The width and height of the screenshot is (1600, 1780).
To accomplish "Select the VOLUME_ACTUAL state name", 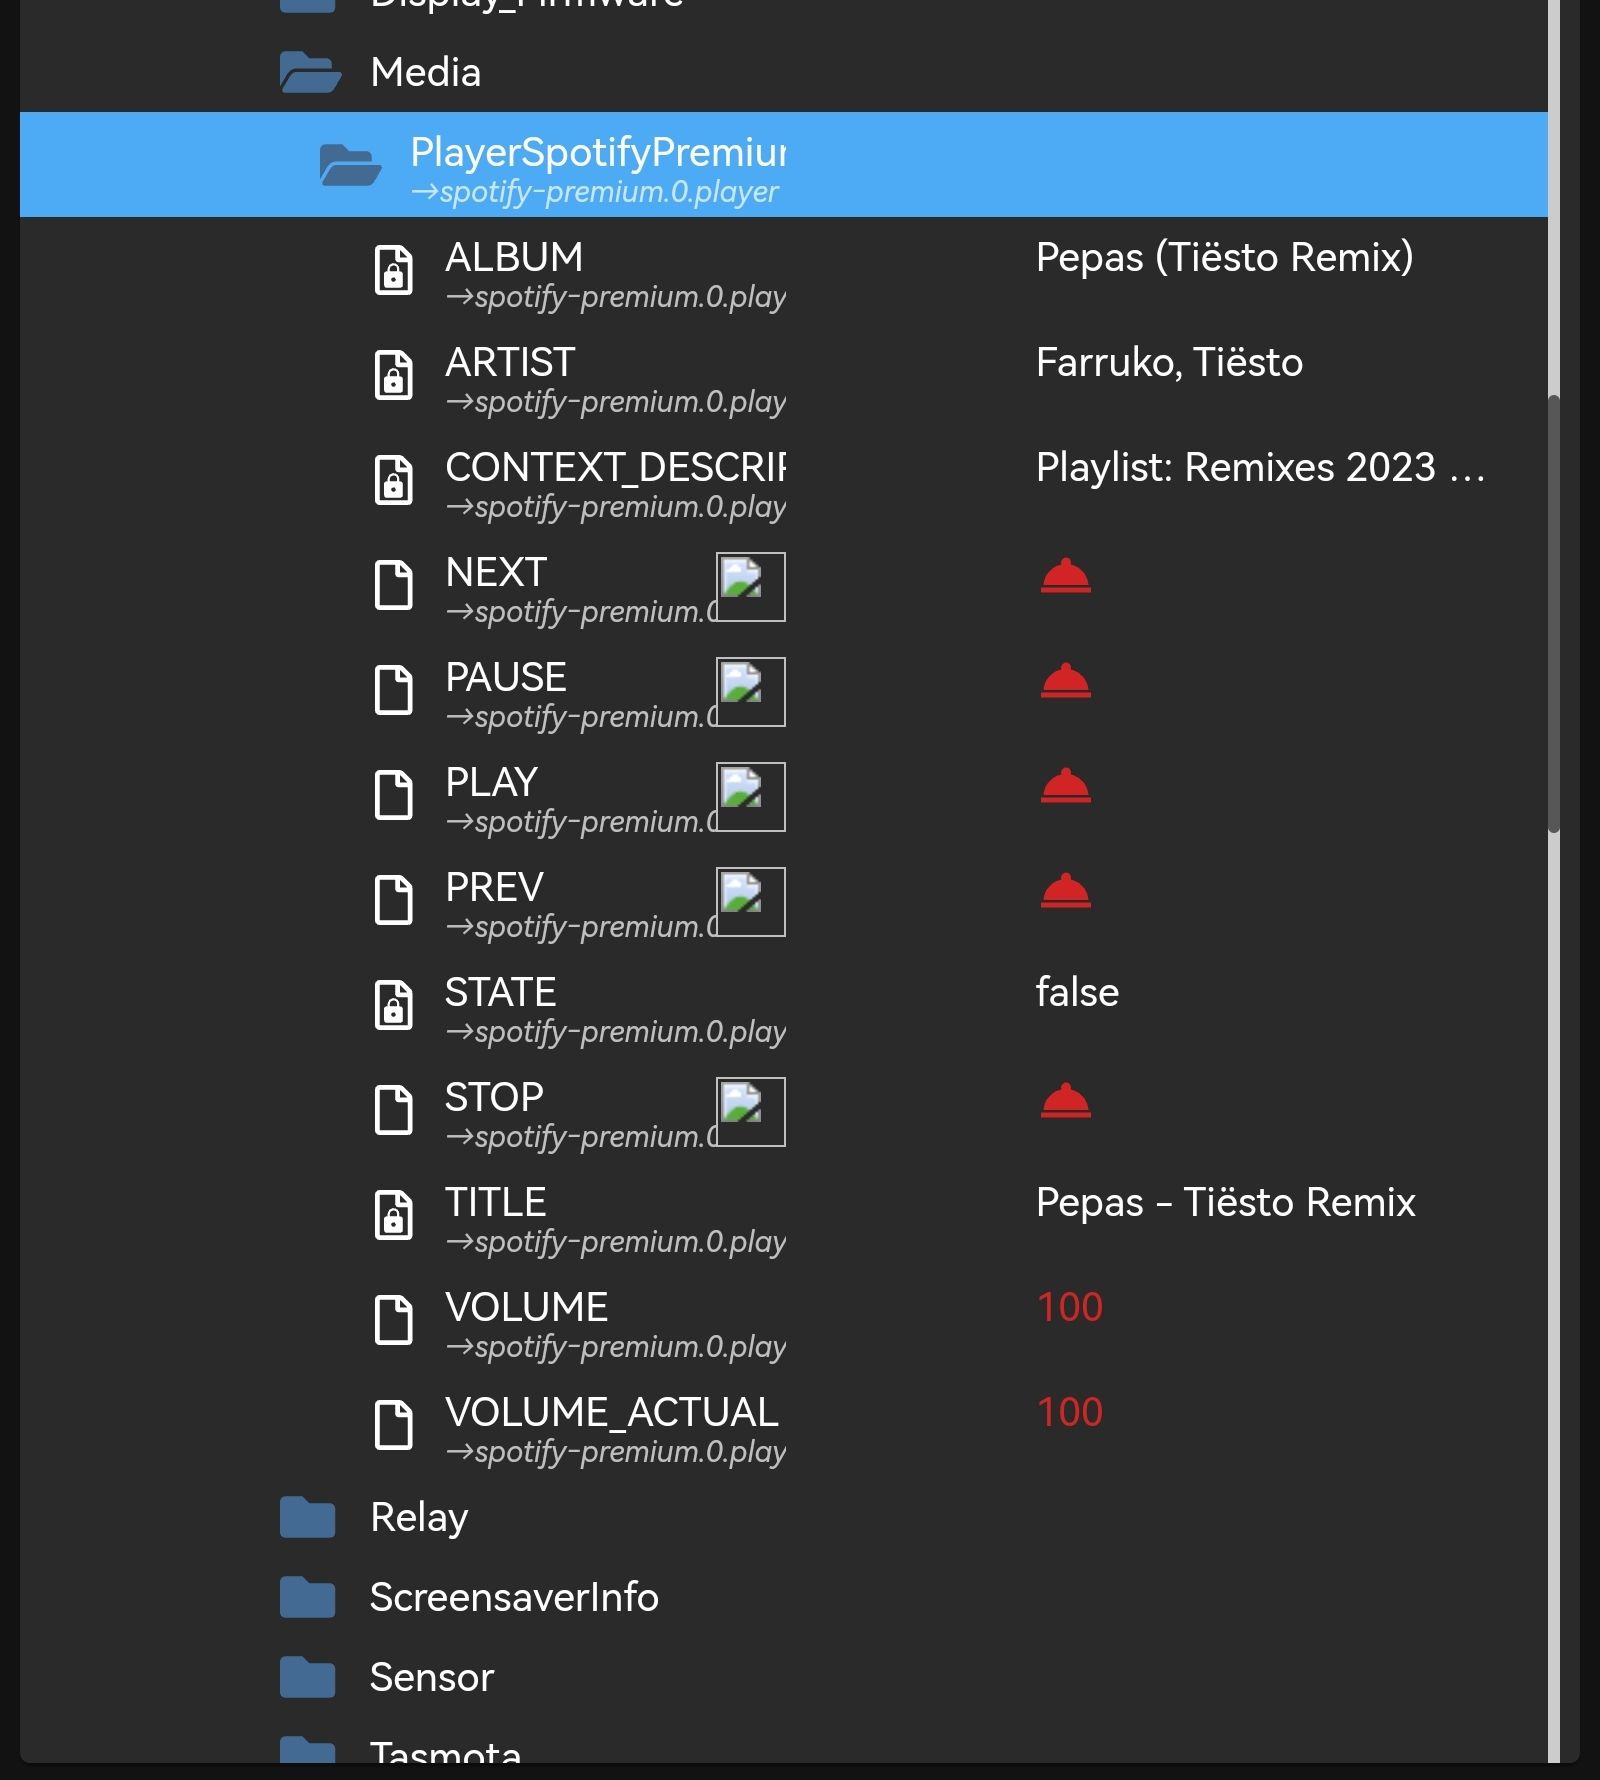I will pyautogui.click(x=611, y=1412).
